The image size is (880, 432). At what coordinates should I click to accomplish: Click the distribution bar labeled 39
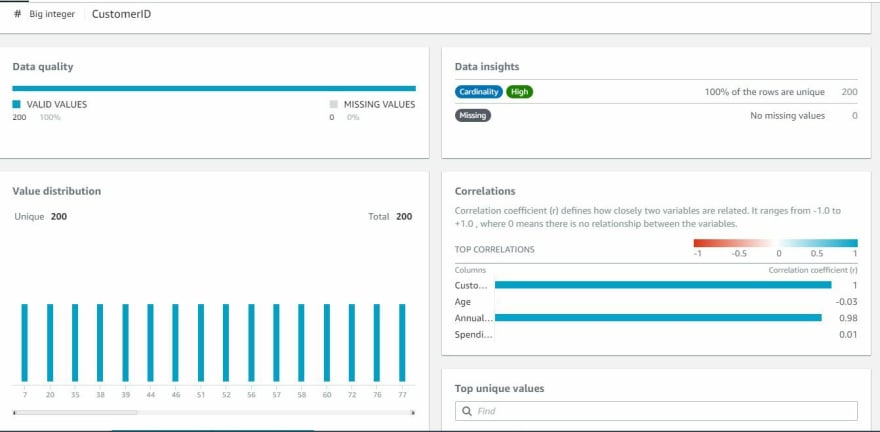pyautogui.click(x=125, y=343)
